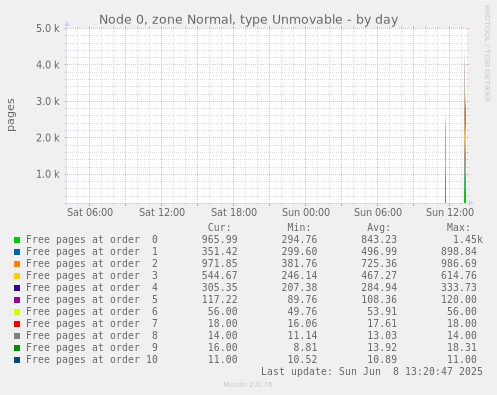Click 'Free pages at order 2' label

pos(92,264)
